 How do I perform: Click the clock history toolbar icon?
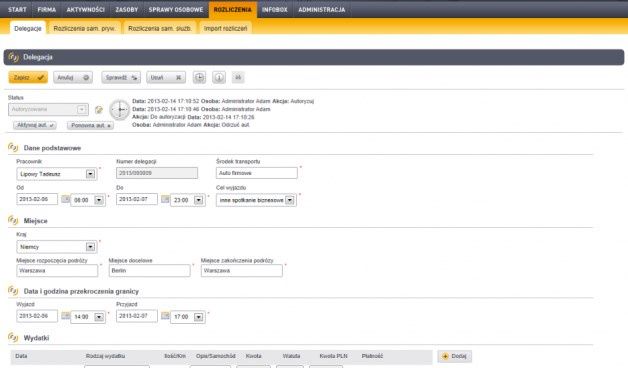pos(199,77)
